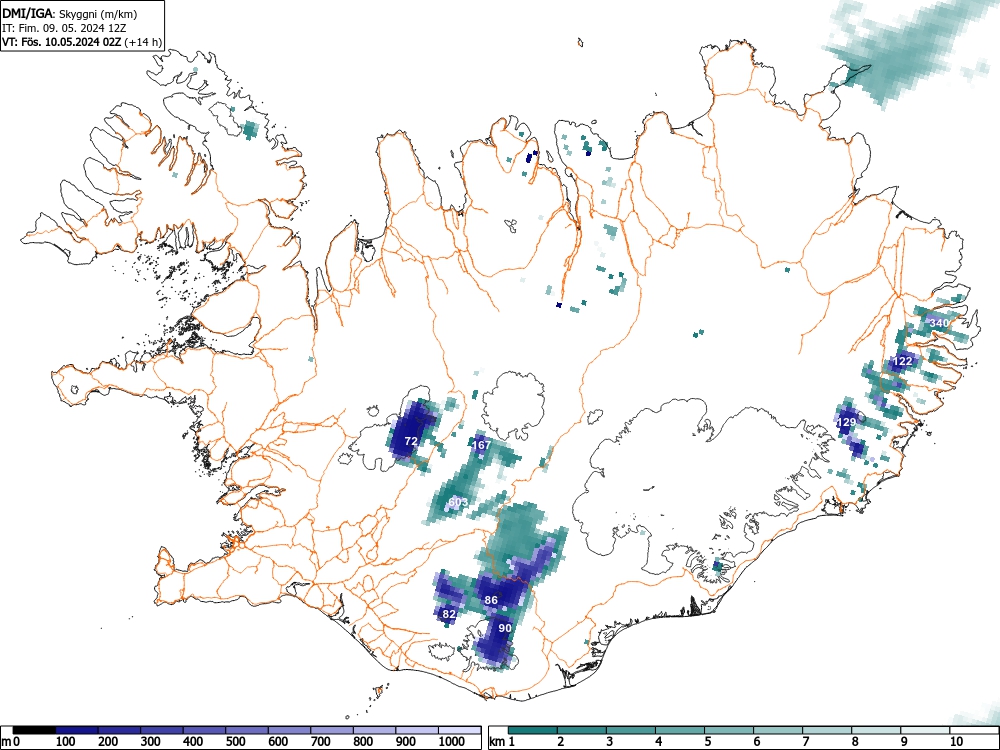Click the 86 visibility value on map
This screenshot has width=1000, height=750.
(491, 600)
